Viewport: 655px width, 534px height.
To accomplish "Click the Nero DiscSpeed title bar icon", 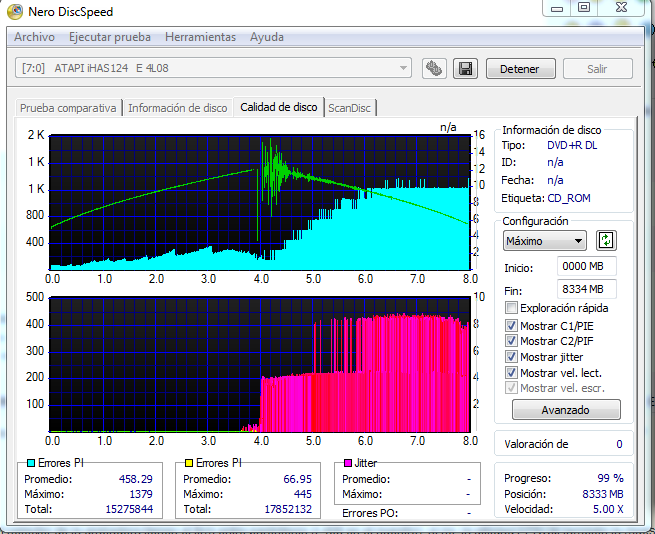I will point(15,11).
